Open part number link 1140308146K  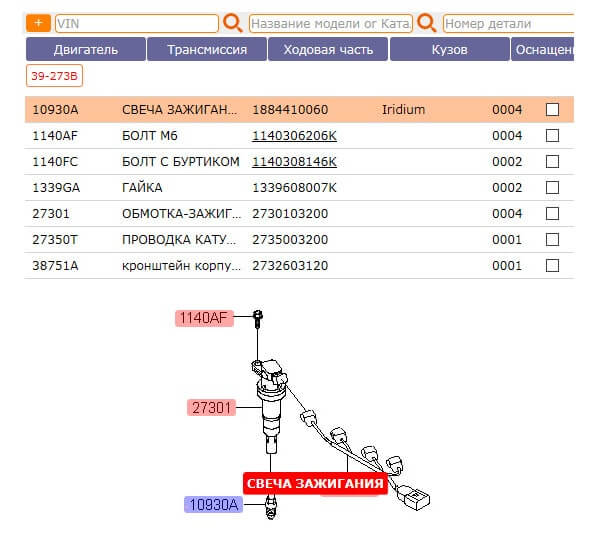point(294,162)
